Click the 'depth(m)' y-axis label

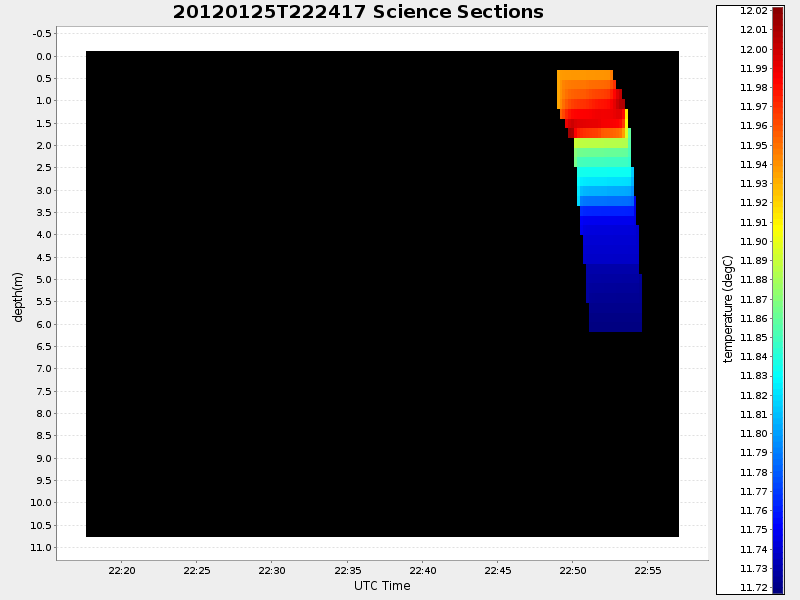pos(18,297)
